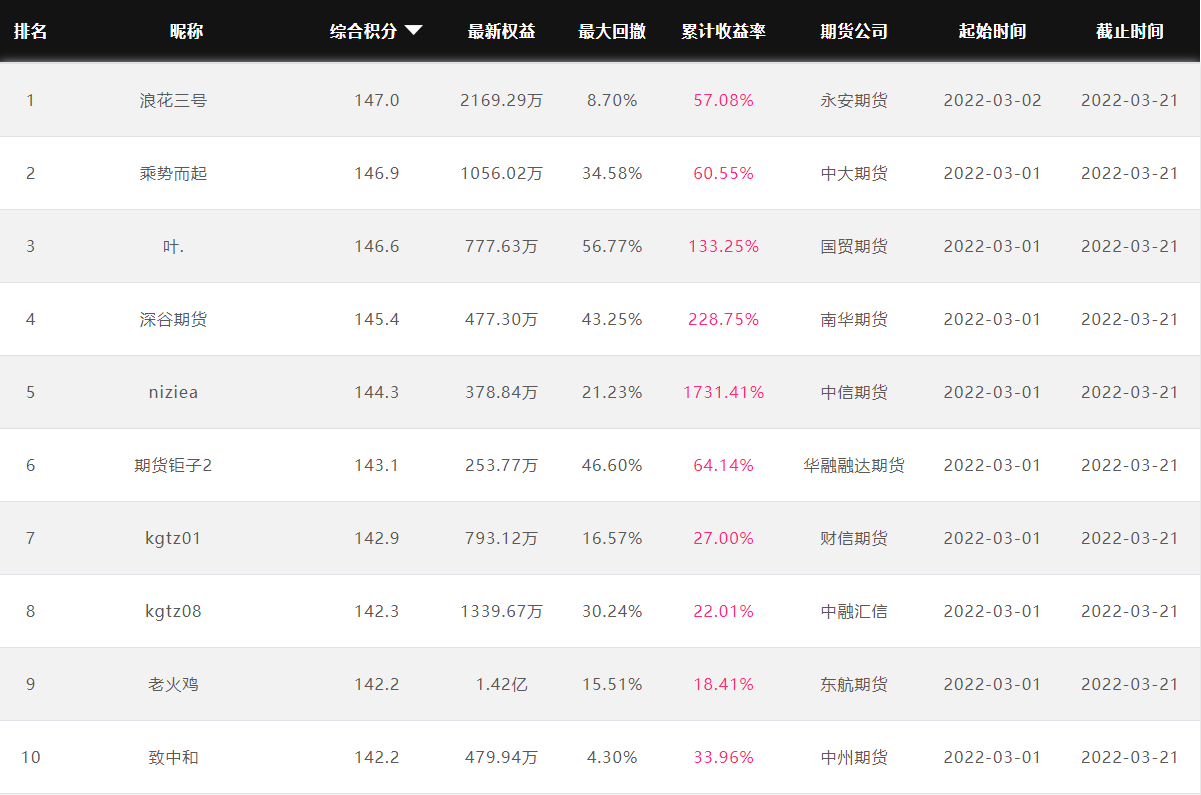Open trader 致中和 nickname

point(174,757)
